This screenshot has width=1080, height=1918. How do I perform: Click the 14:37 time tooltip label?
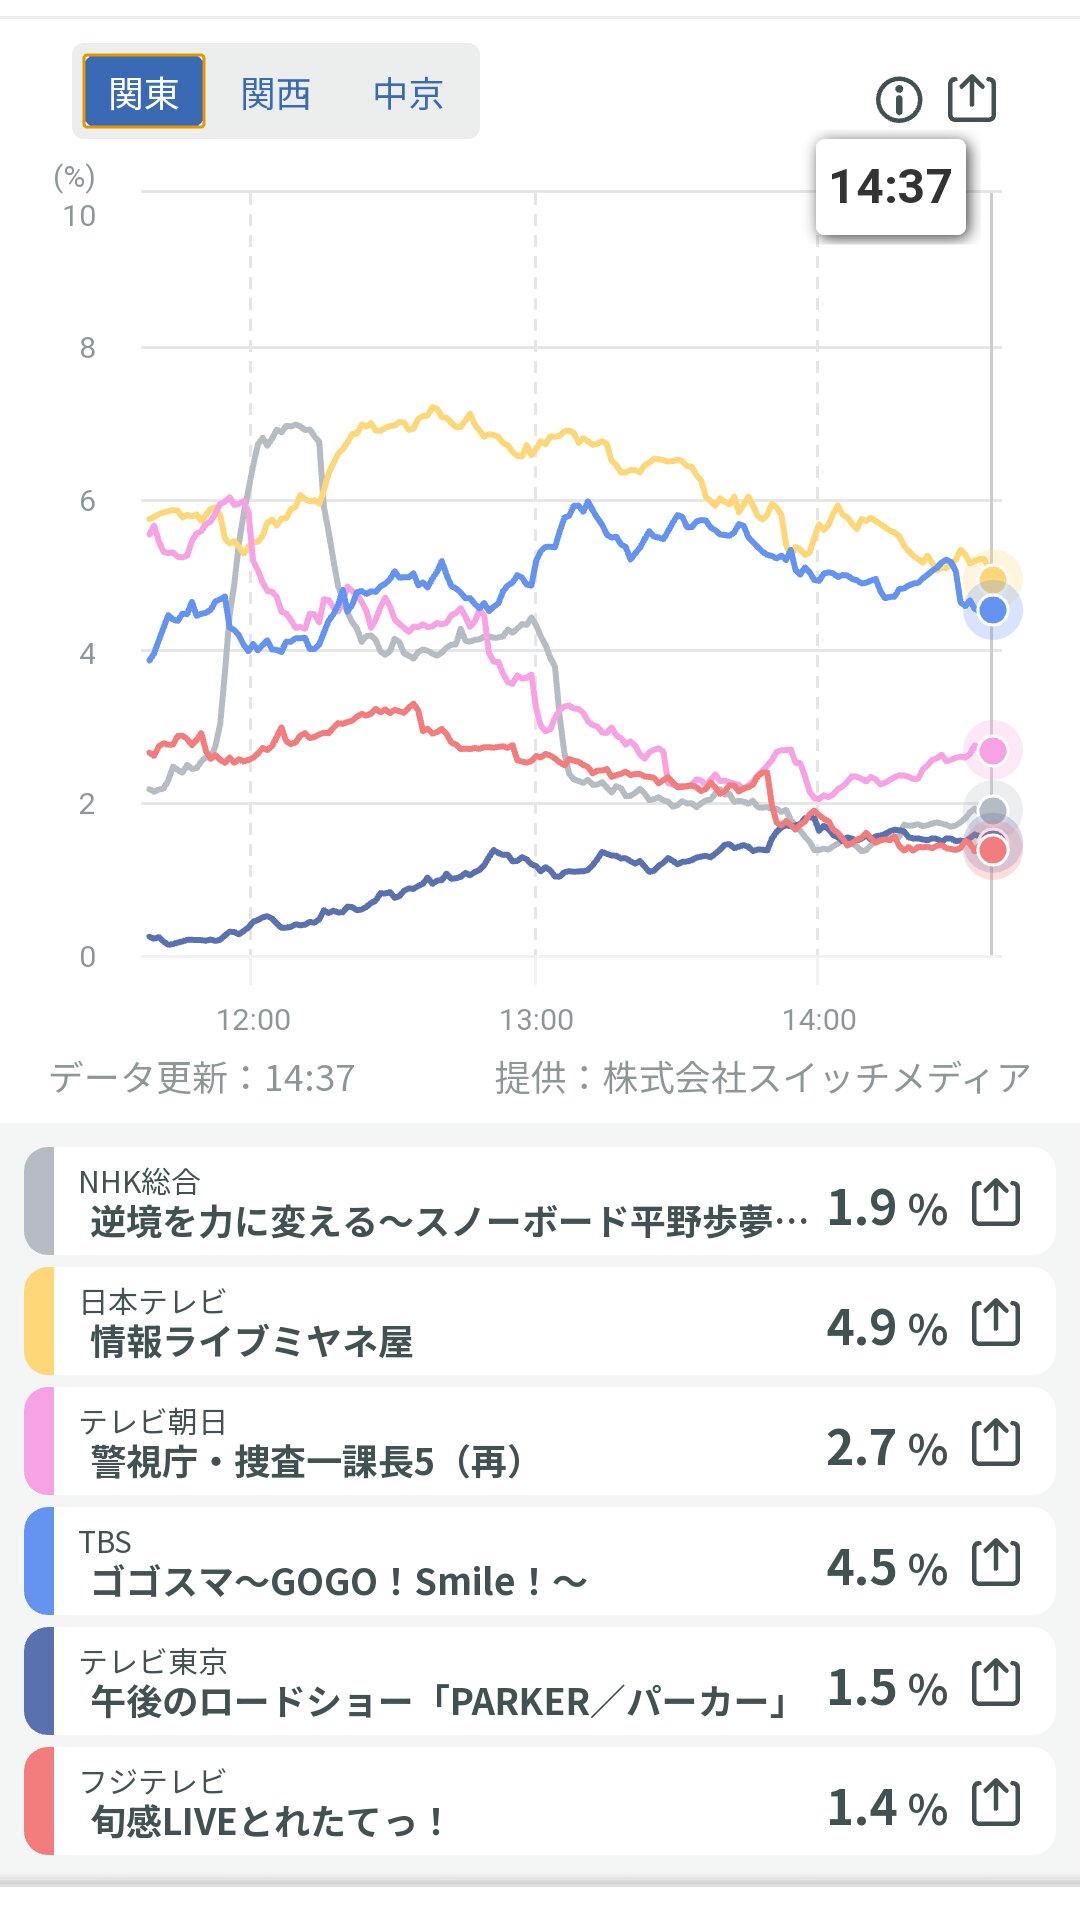890,187
